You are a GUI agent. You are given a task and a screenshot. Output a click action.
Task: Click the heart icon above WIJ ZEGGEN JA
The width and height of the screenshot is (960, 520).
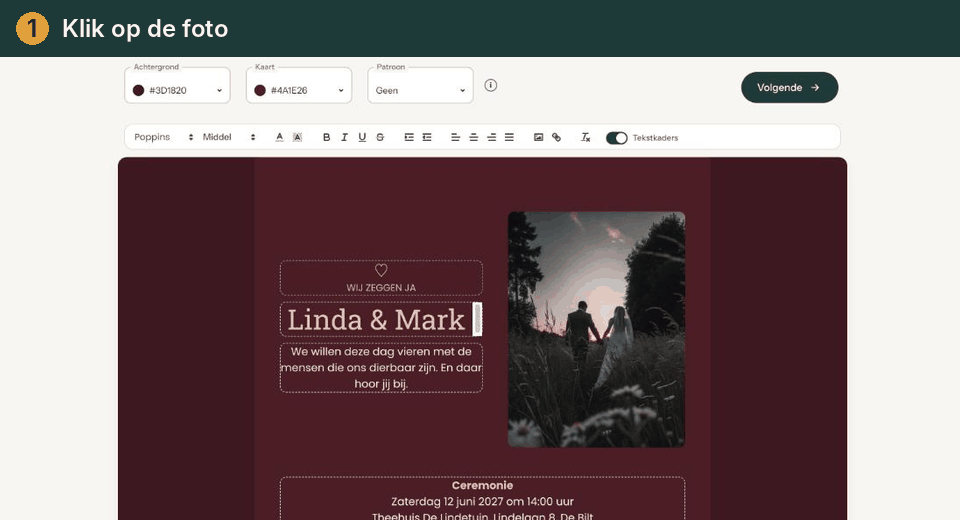381,270
